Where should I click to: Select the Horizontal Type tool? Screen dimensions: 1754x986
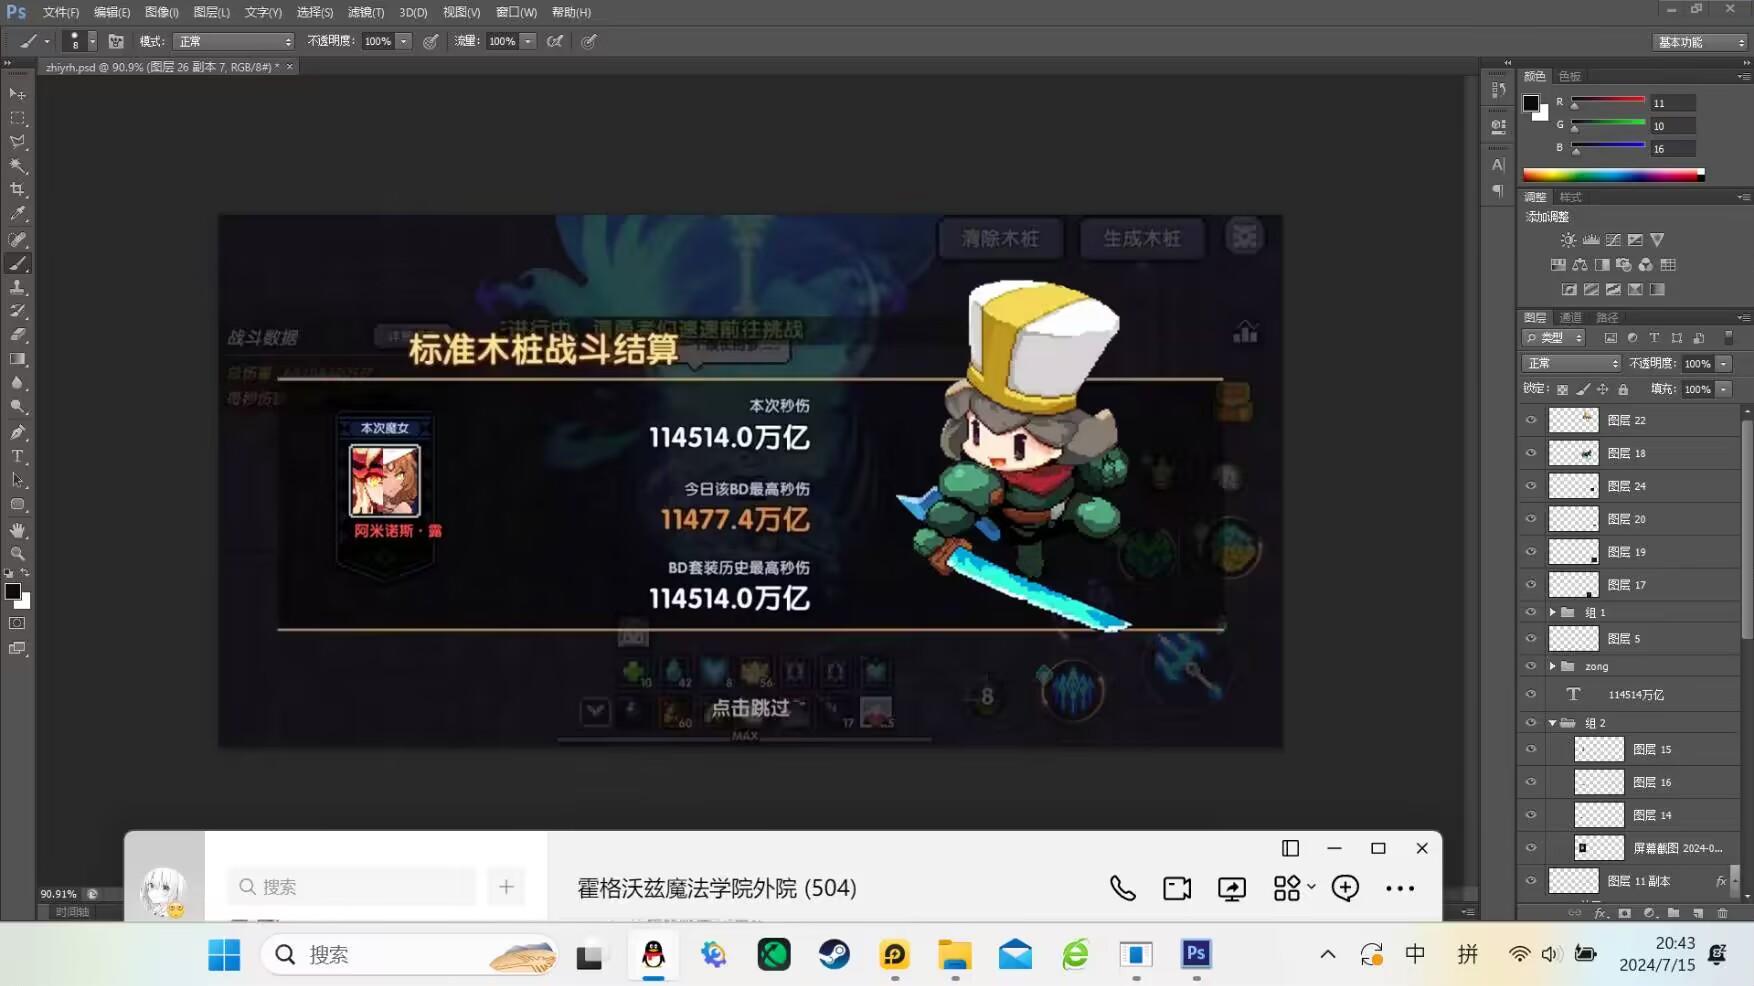(x=17, y=457)
